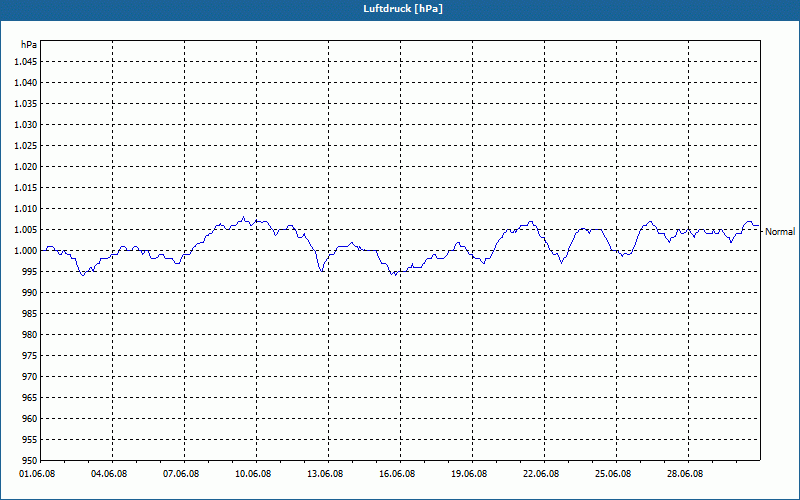This screenshot has height=500, width=800.
Task: Select the 955 y-axis label
Action: [30, 439]
